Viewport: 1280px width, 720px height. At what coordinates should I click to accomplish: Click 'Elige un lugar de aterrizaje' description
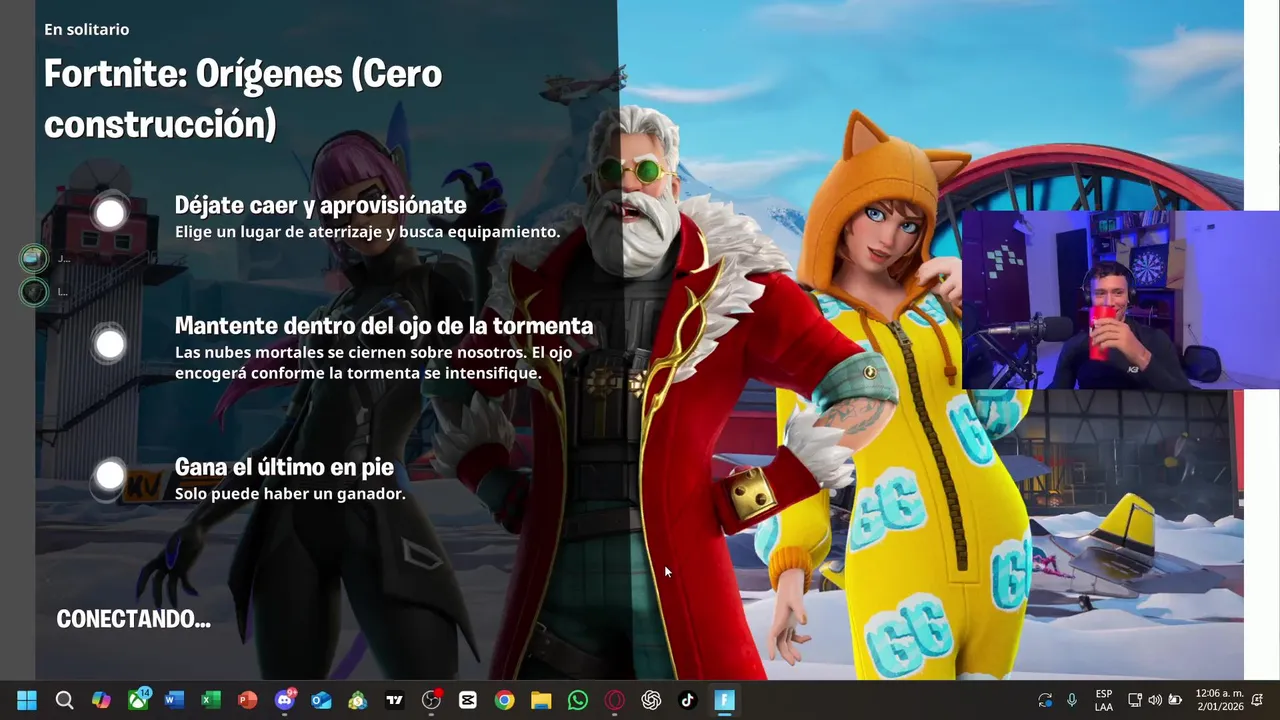coord(367,232)
